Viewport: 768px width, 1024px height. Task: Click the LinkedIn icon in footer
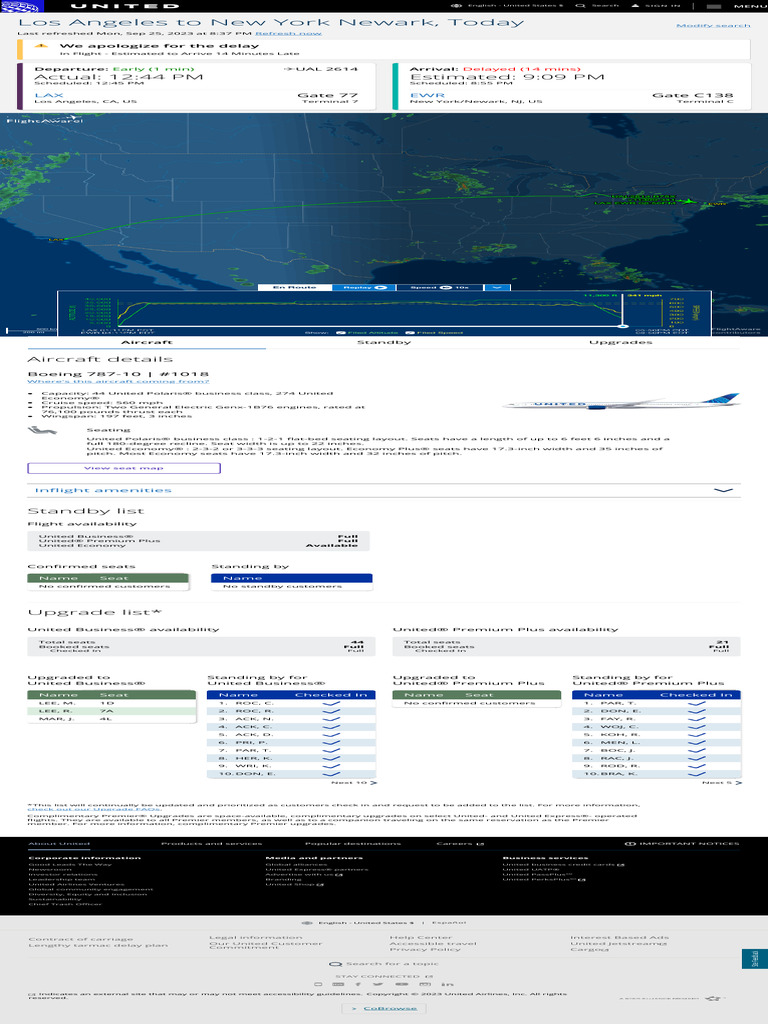(x=447, y=984)
